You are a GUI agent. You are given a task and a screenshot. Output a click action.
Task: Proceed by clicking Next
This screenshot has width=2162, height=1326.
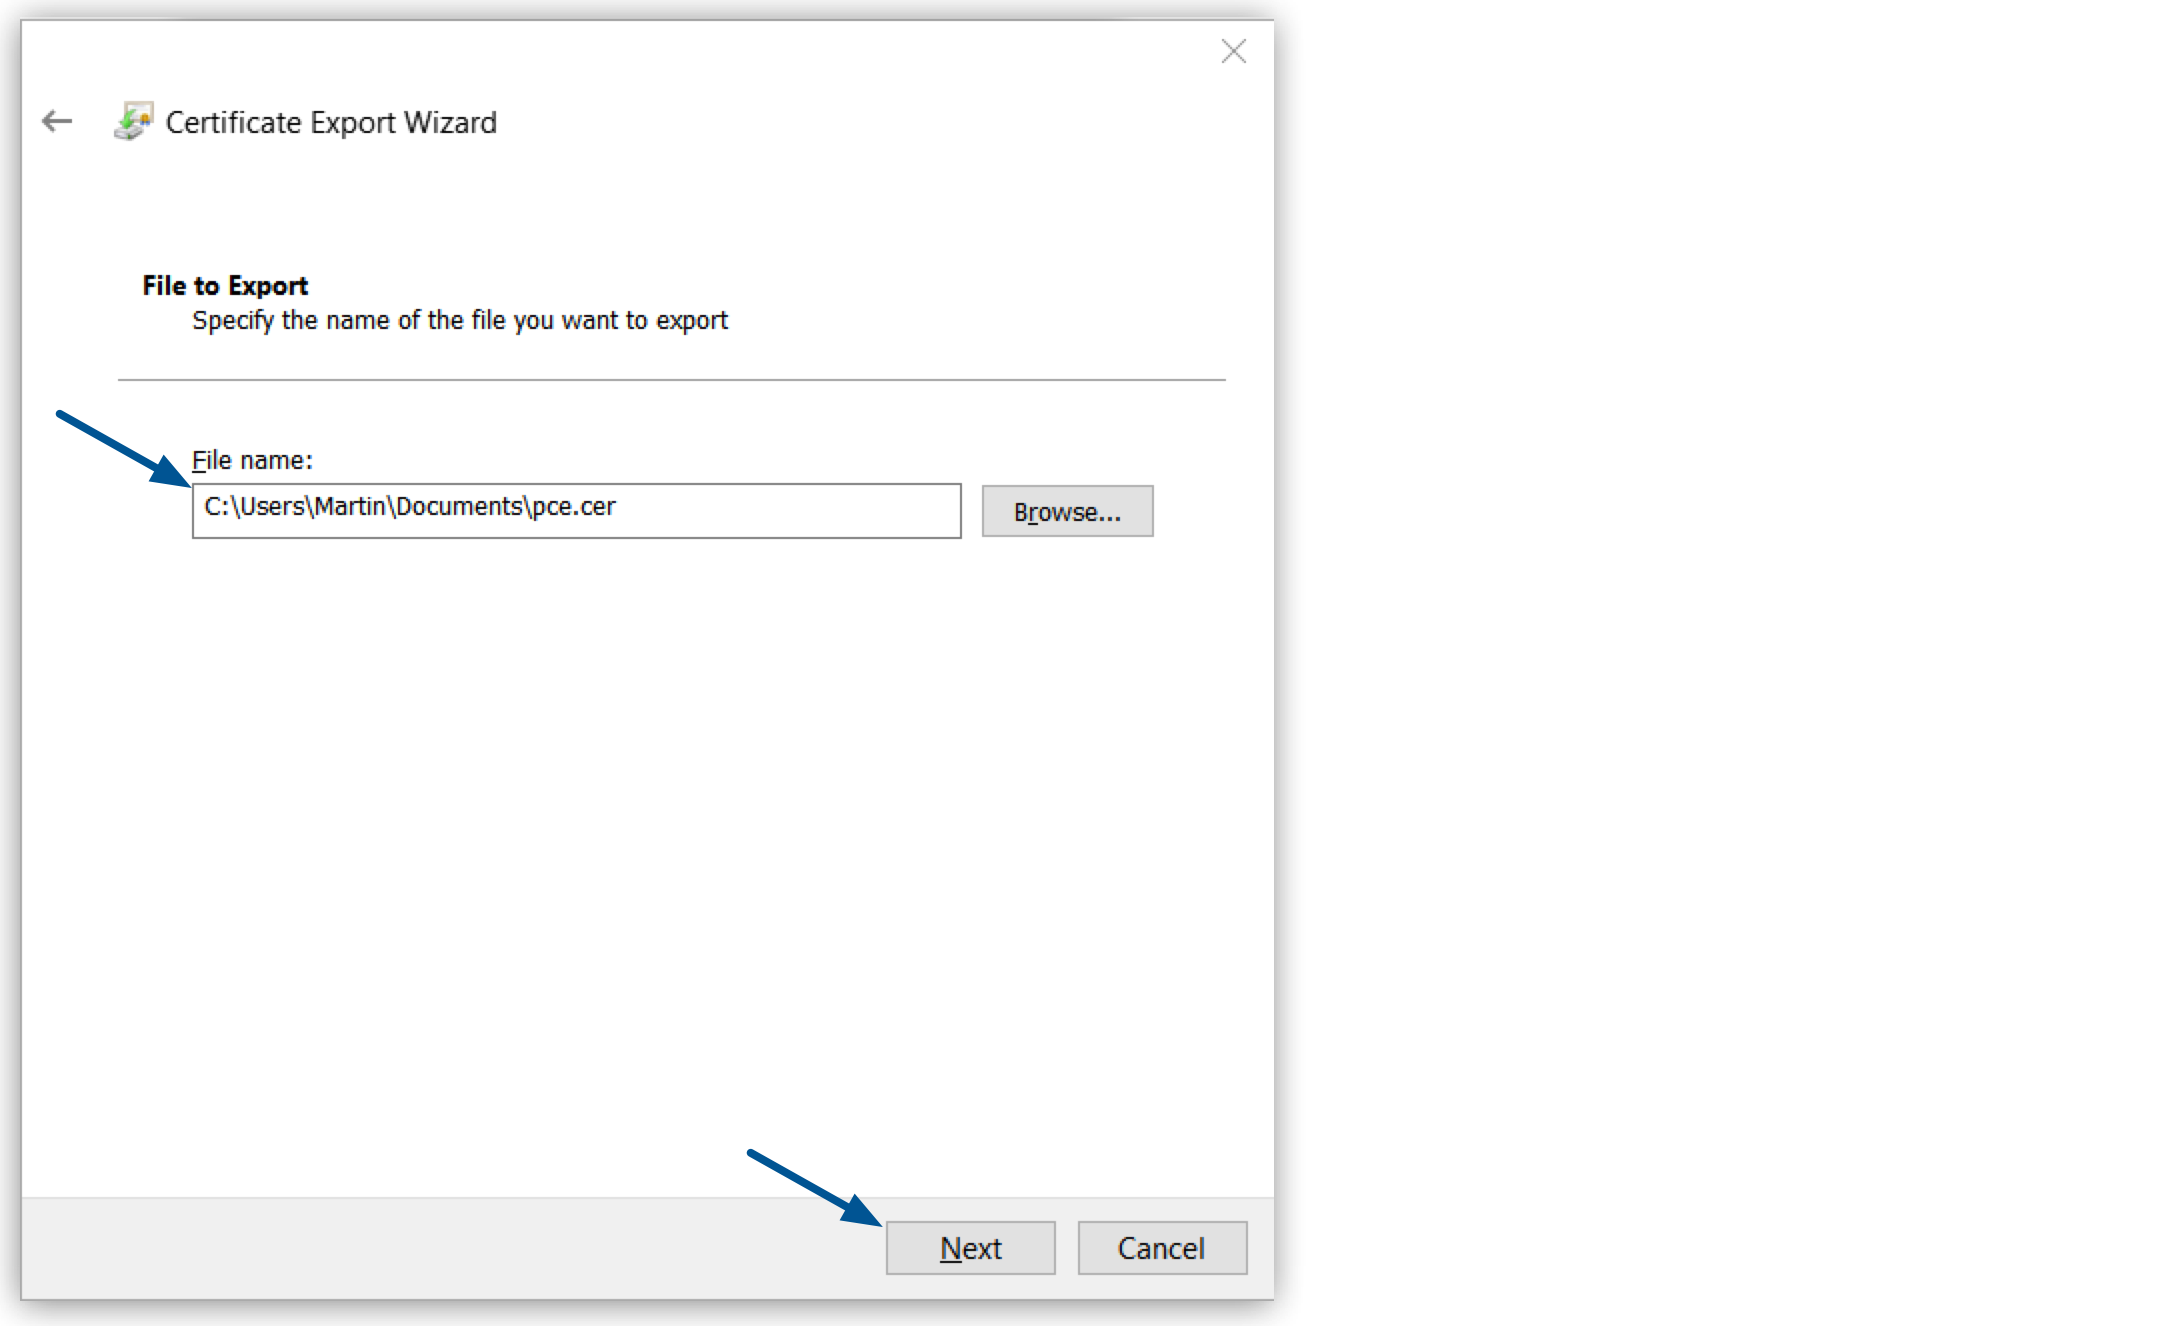point(969,1247)
